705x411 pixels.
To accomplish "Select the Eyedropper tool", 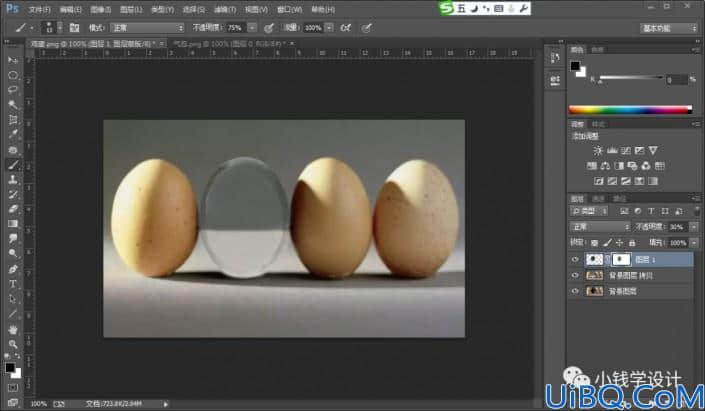I will 13,134.
